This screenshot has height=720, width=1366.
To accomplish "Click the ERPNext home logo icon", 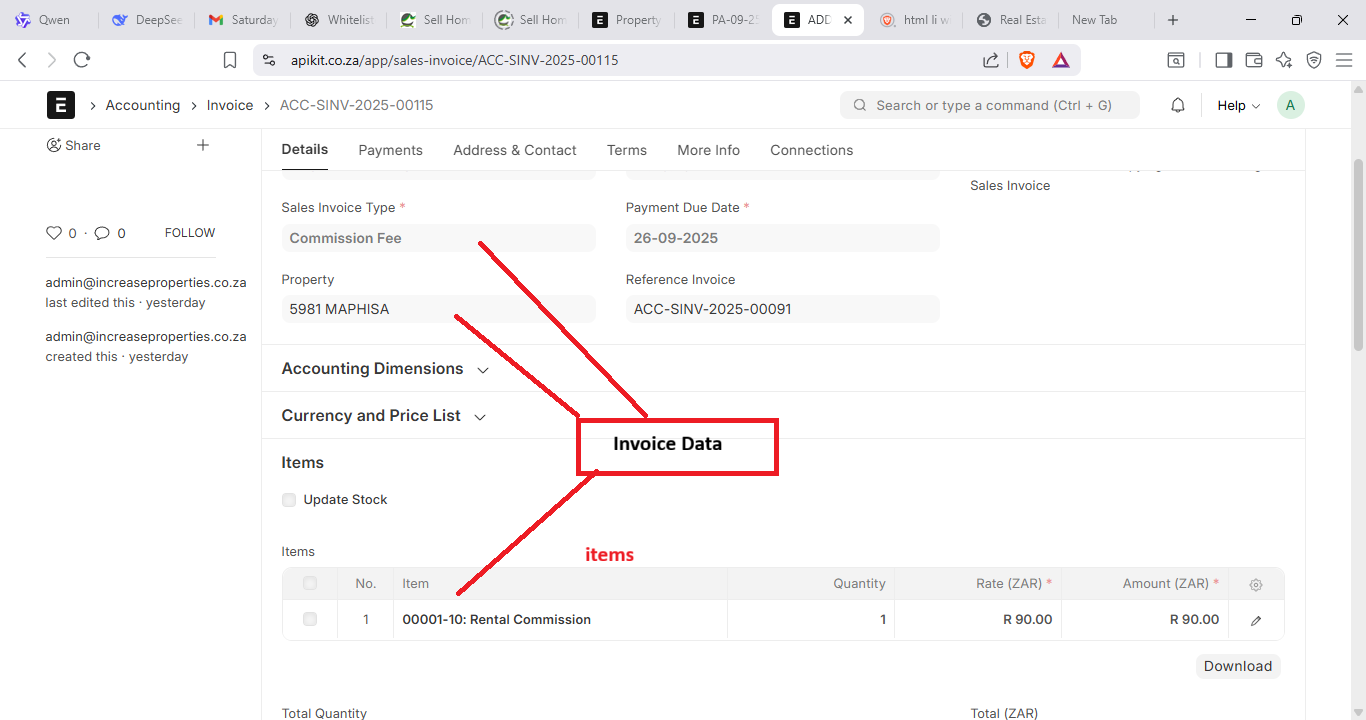I will coord(61,105).
